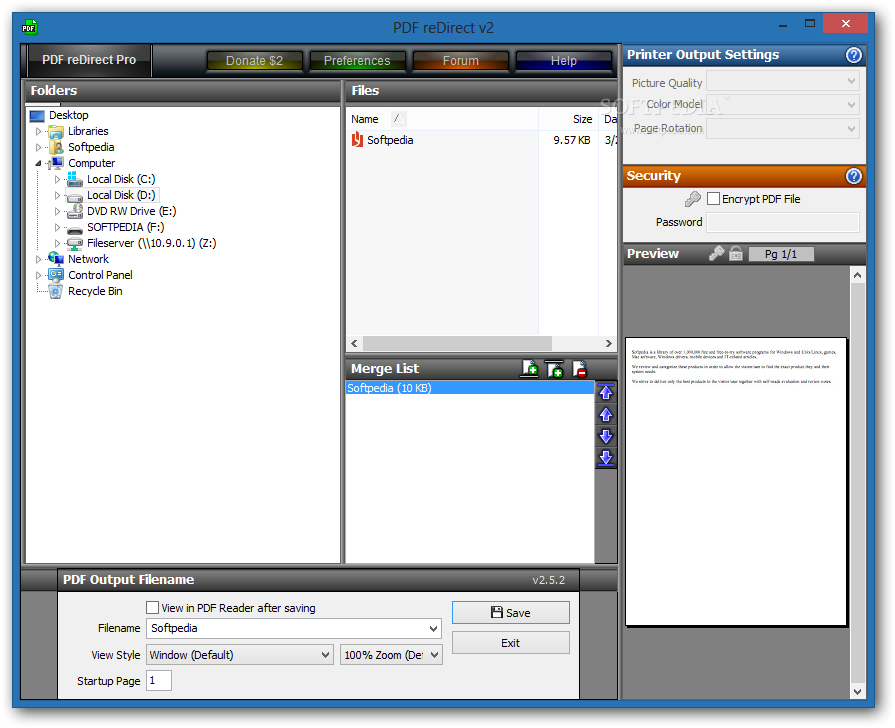
Task: Select Softpedia (10 KB) in Merge List
Action: [470, 388]
